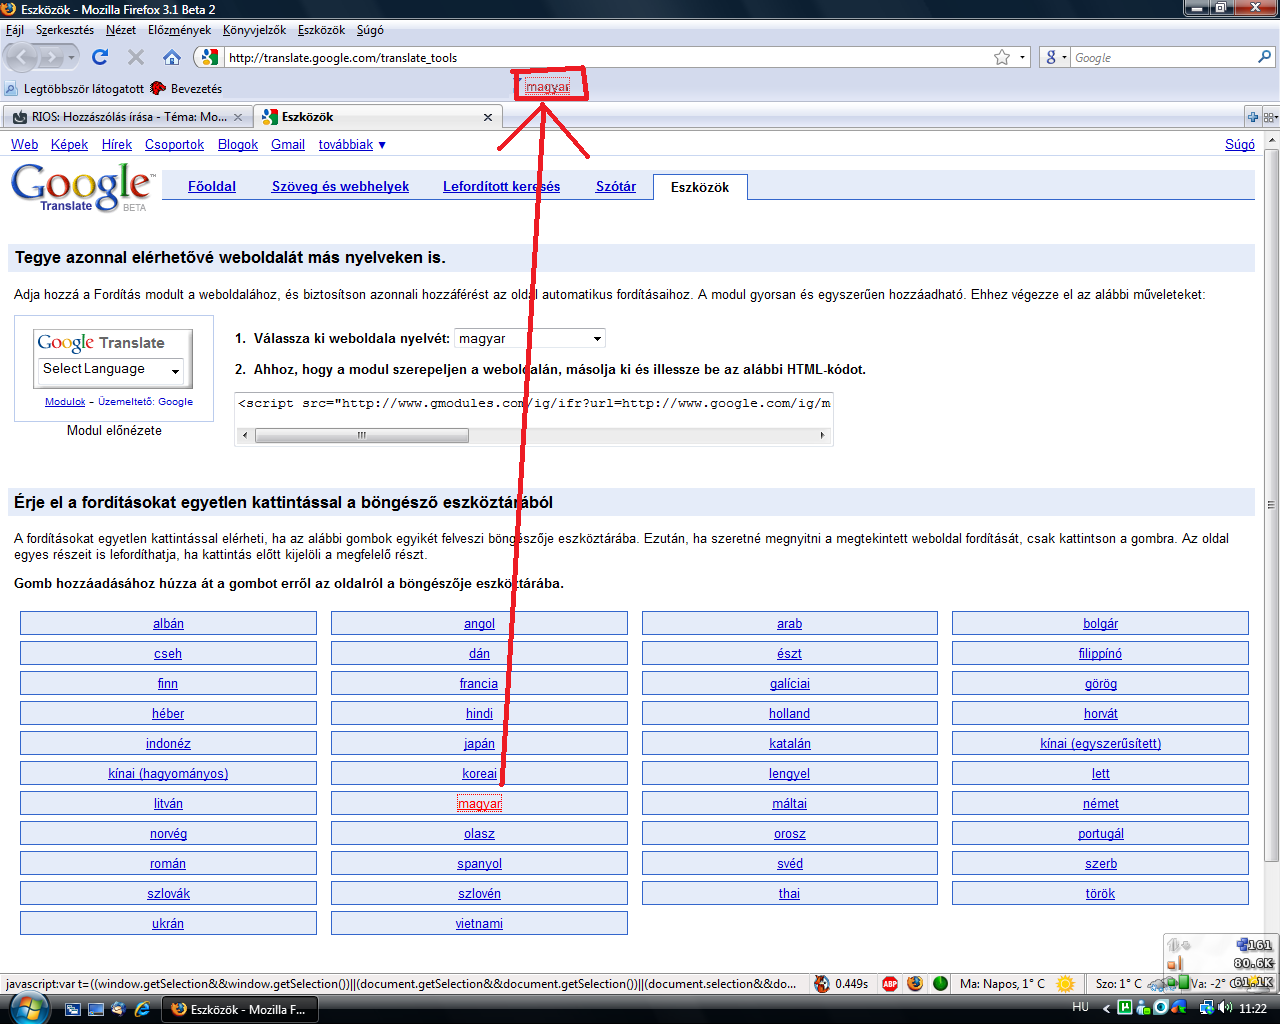
Task: Run the search with the magnifier icon
Action: pos(1265,57)
